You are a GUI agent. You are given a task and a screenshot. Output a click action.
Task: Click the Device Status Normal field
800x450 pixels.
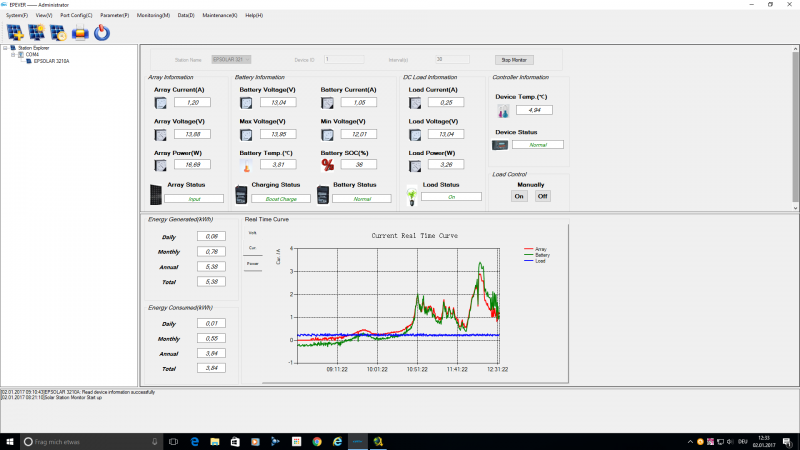click(538, 145)
